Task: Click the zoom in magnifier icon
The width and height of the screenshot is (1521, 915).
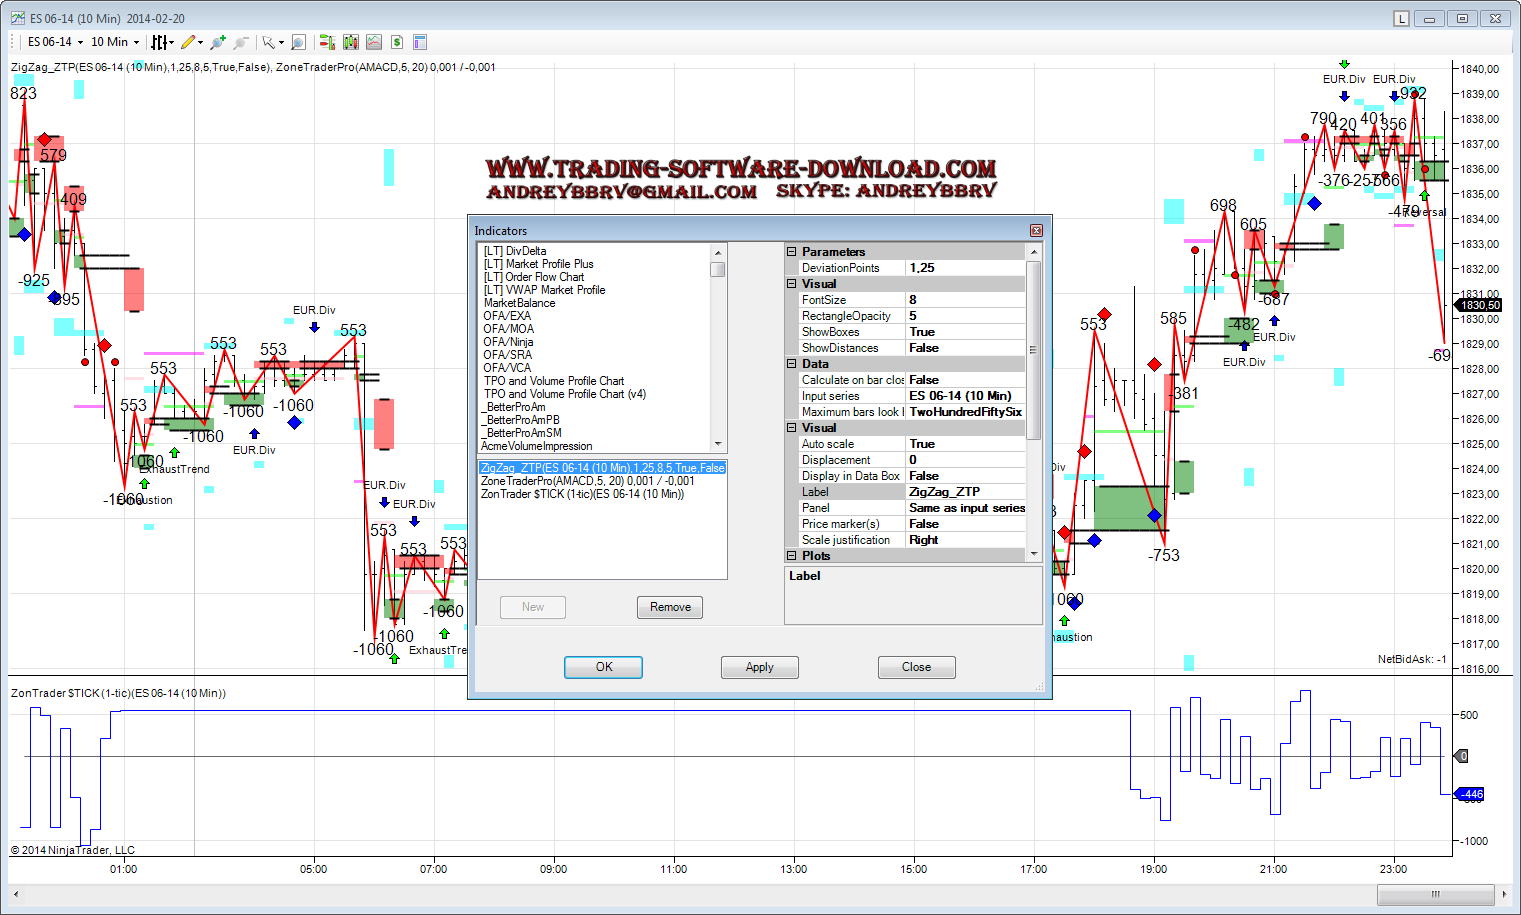Action: coord(217,42)
